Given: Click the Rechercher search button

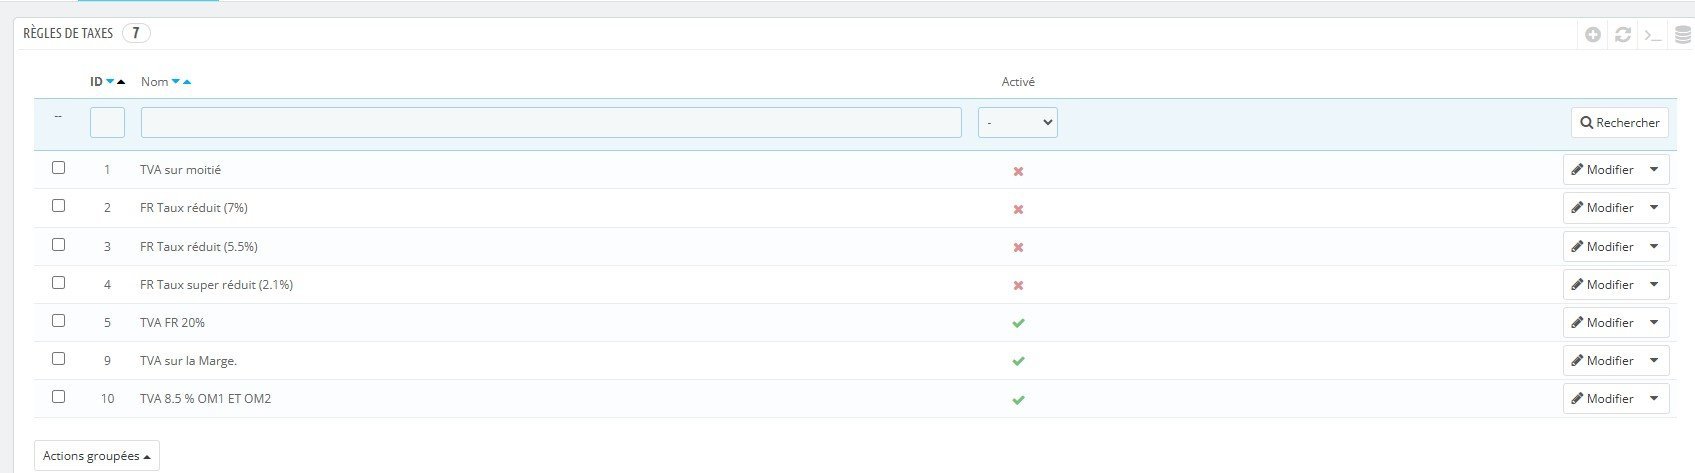Looking at the screenshot, I should point(1620,123).
